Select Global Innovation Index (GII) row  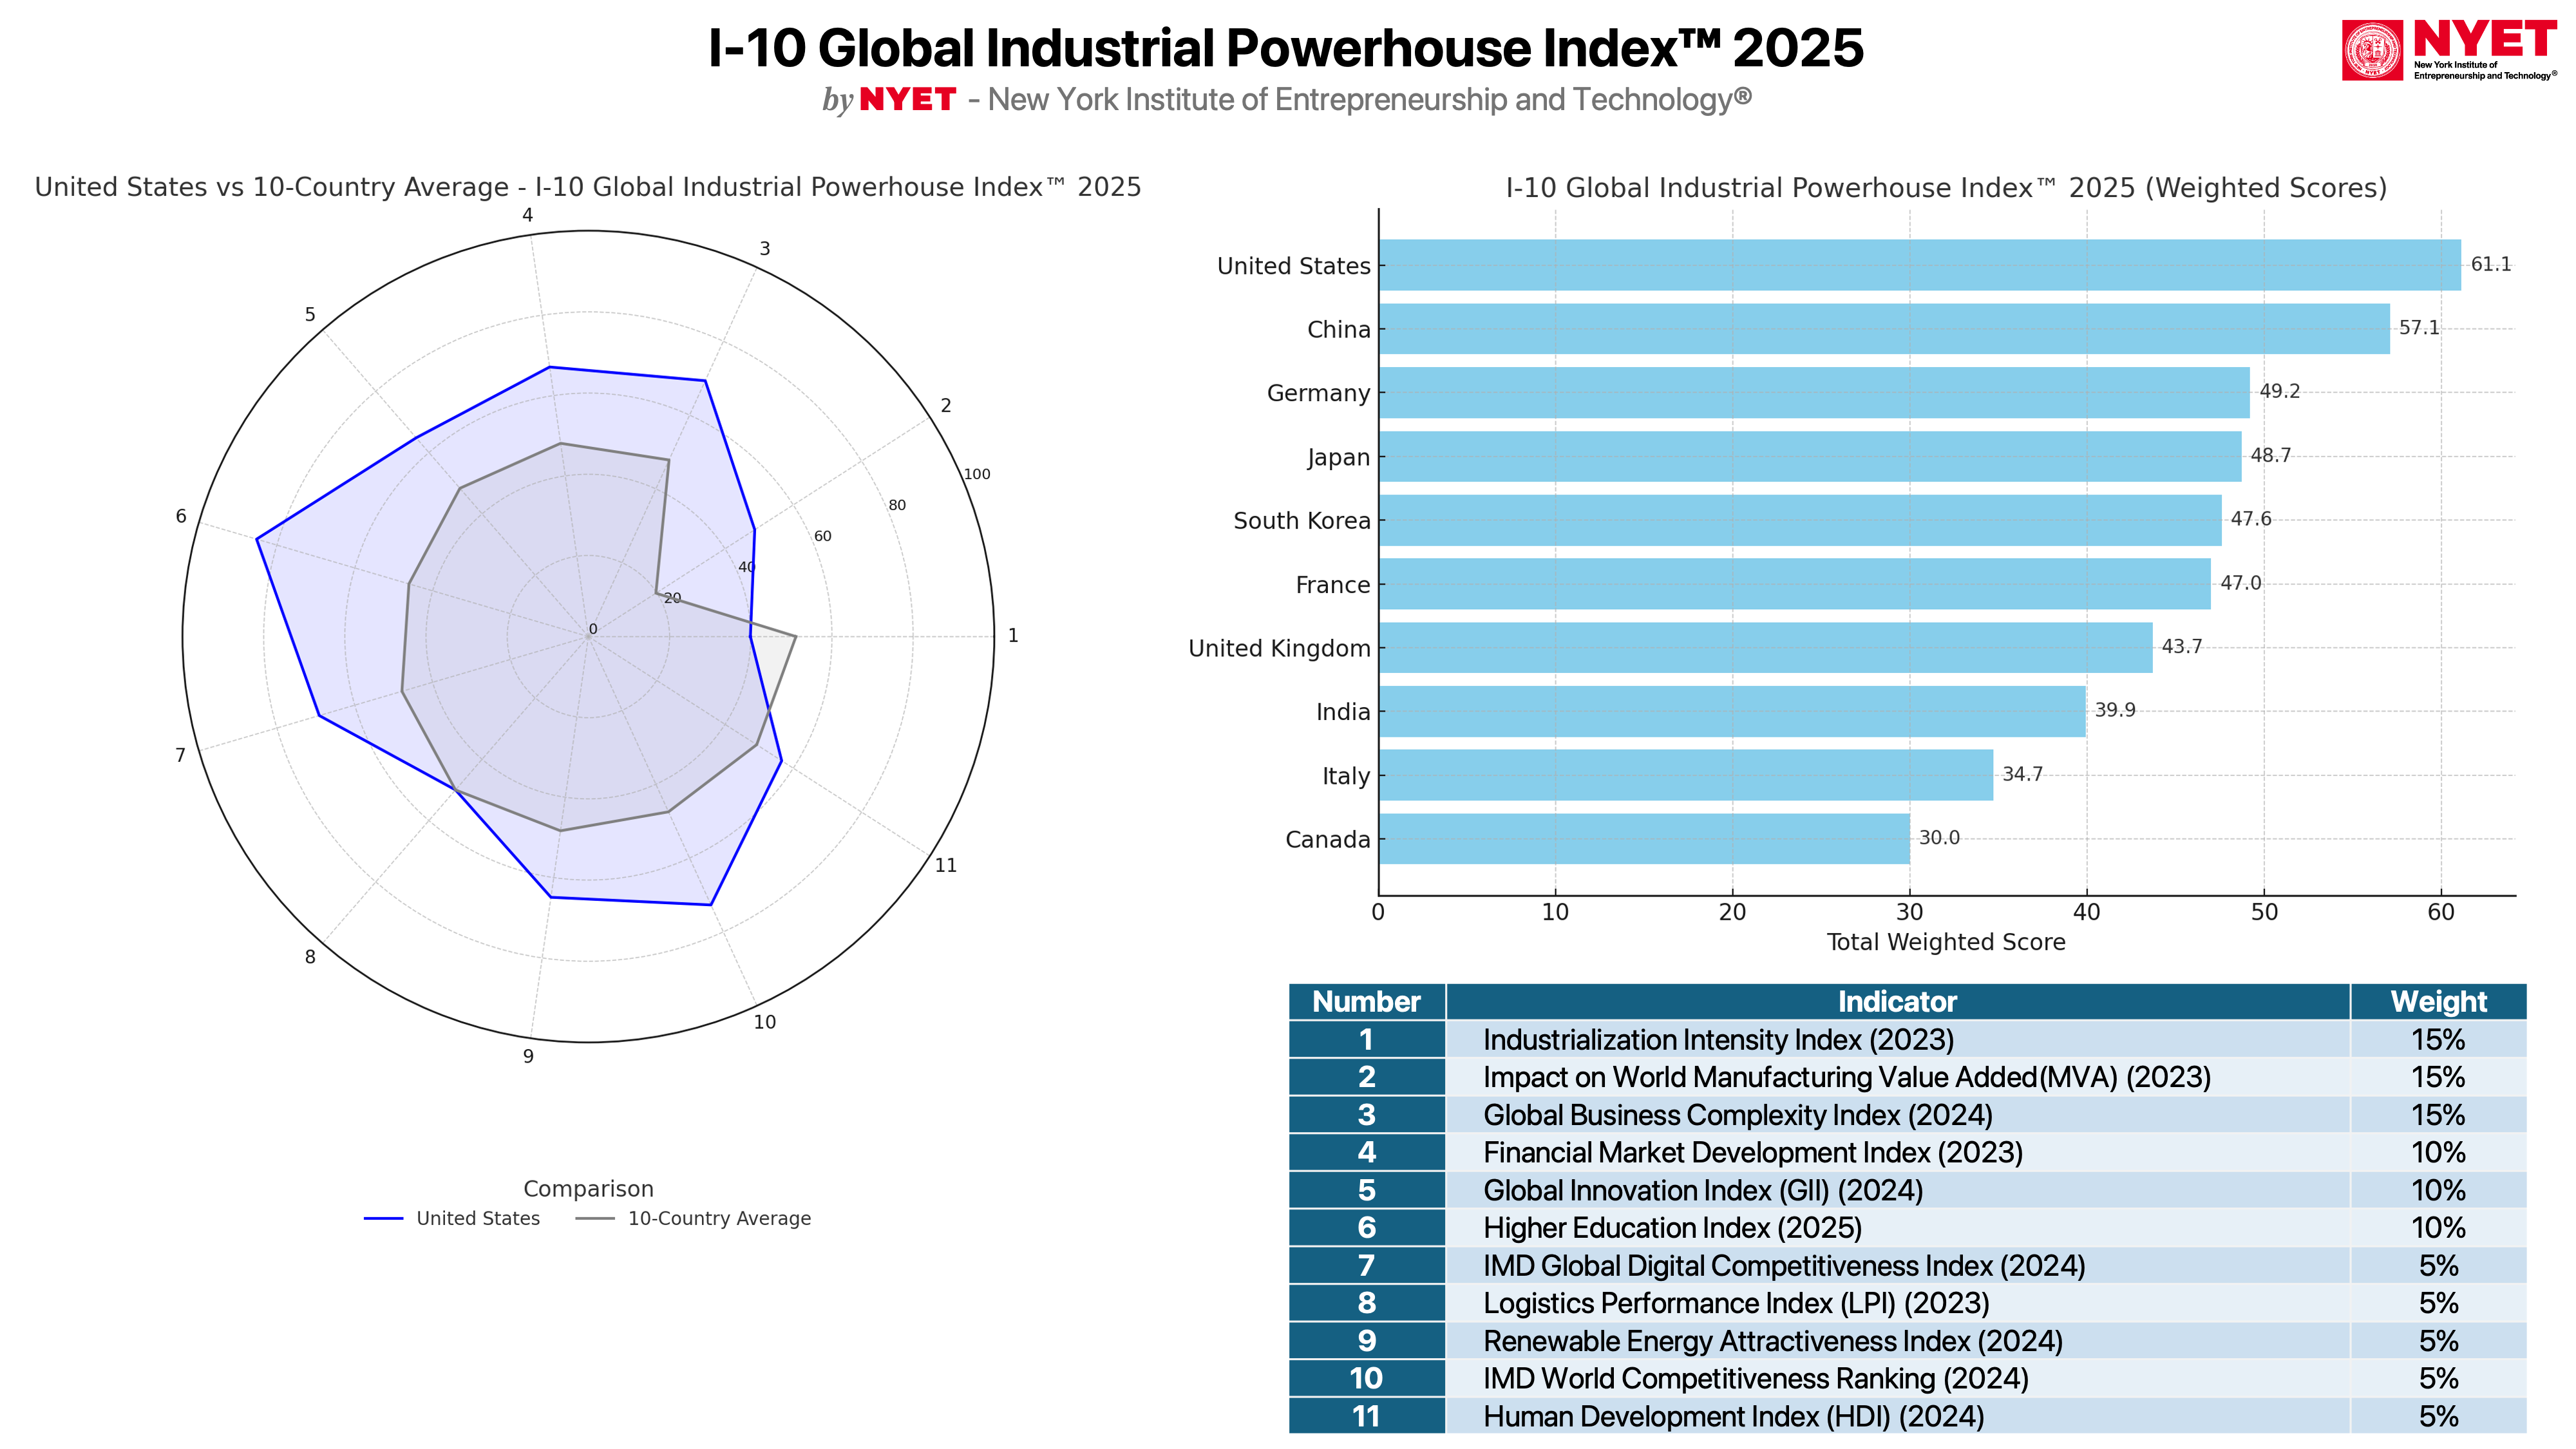tap(1702, 1190)
